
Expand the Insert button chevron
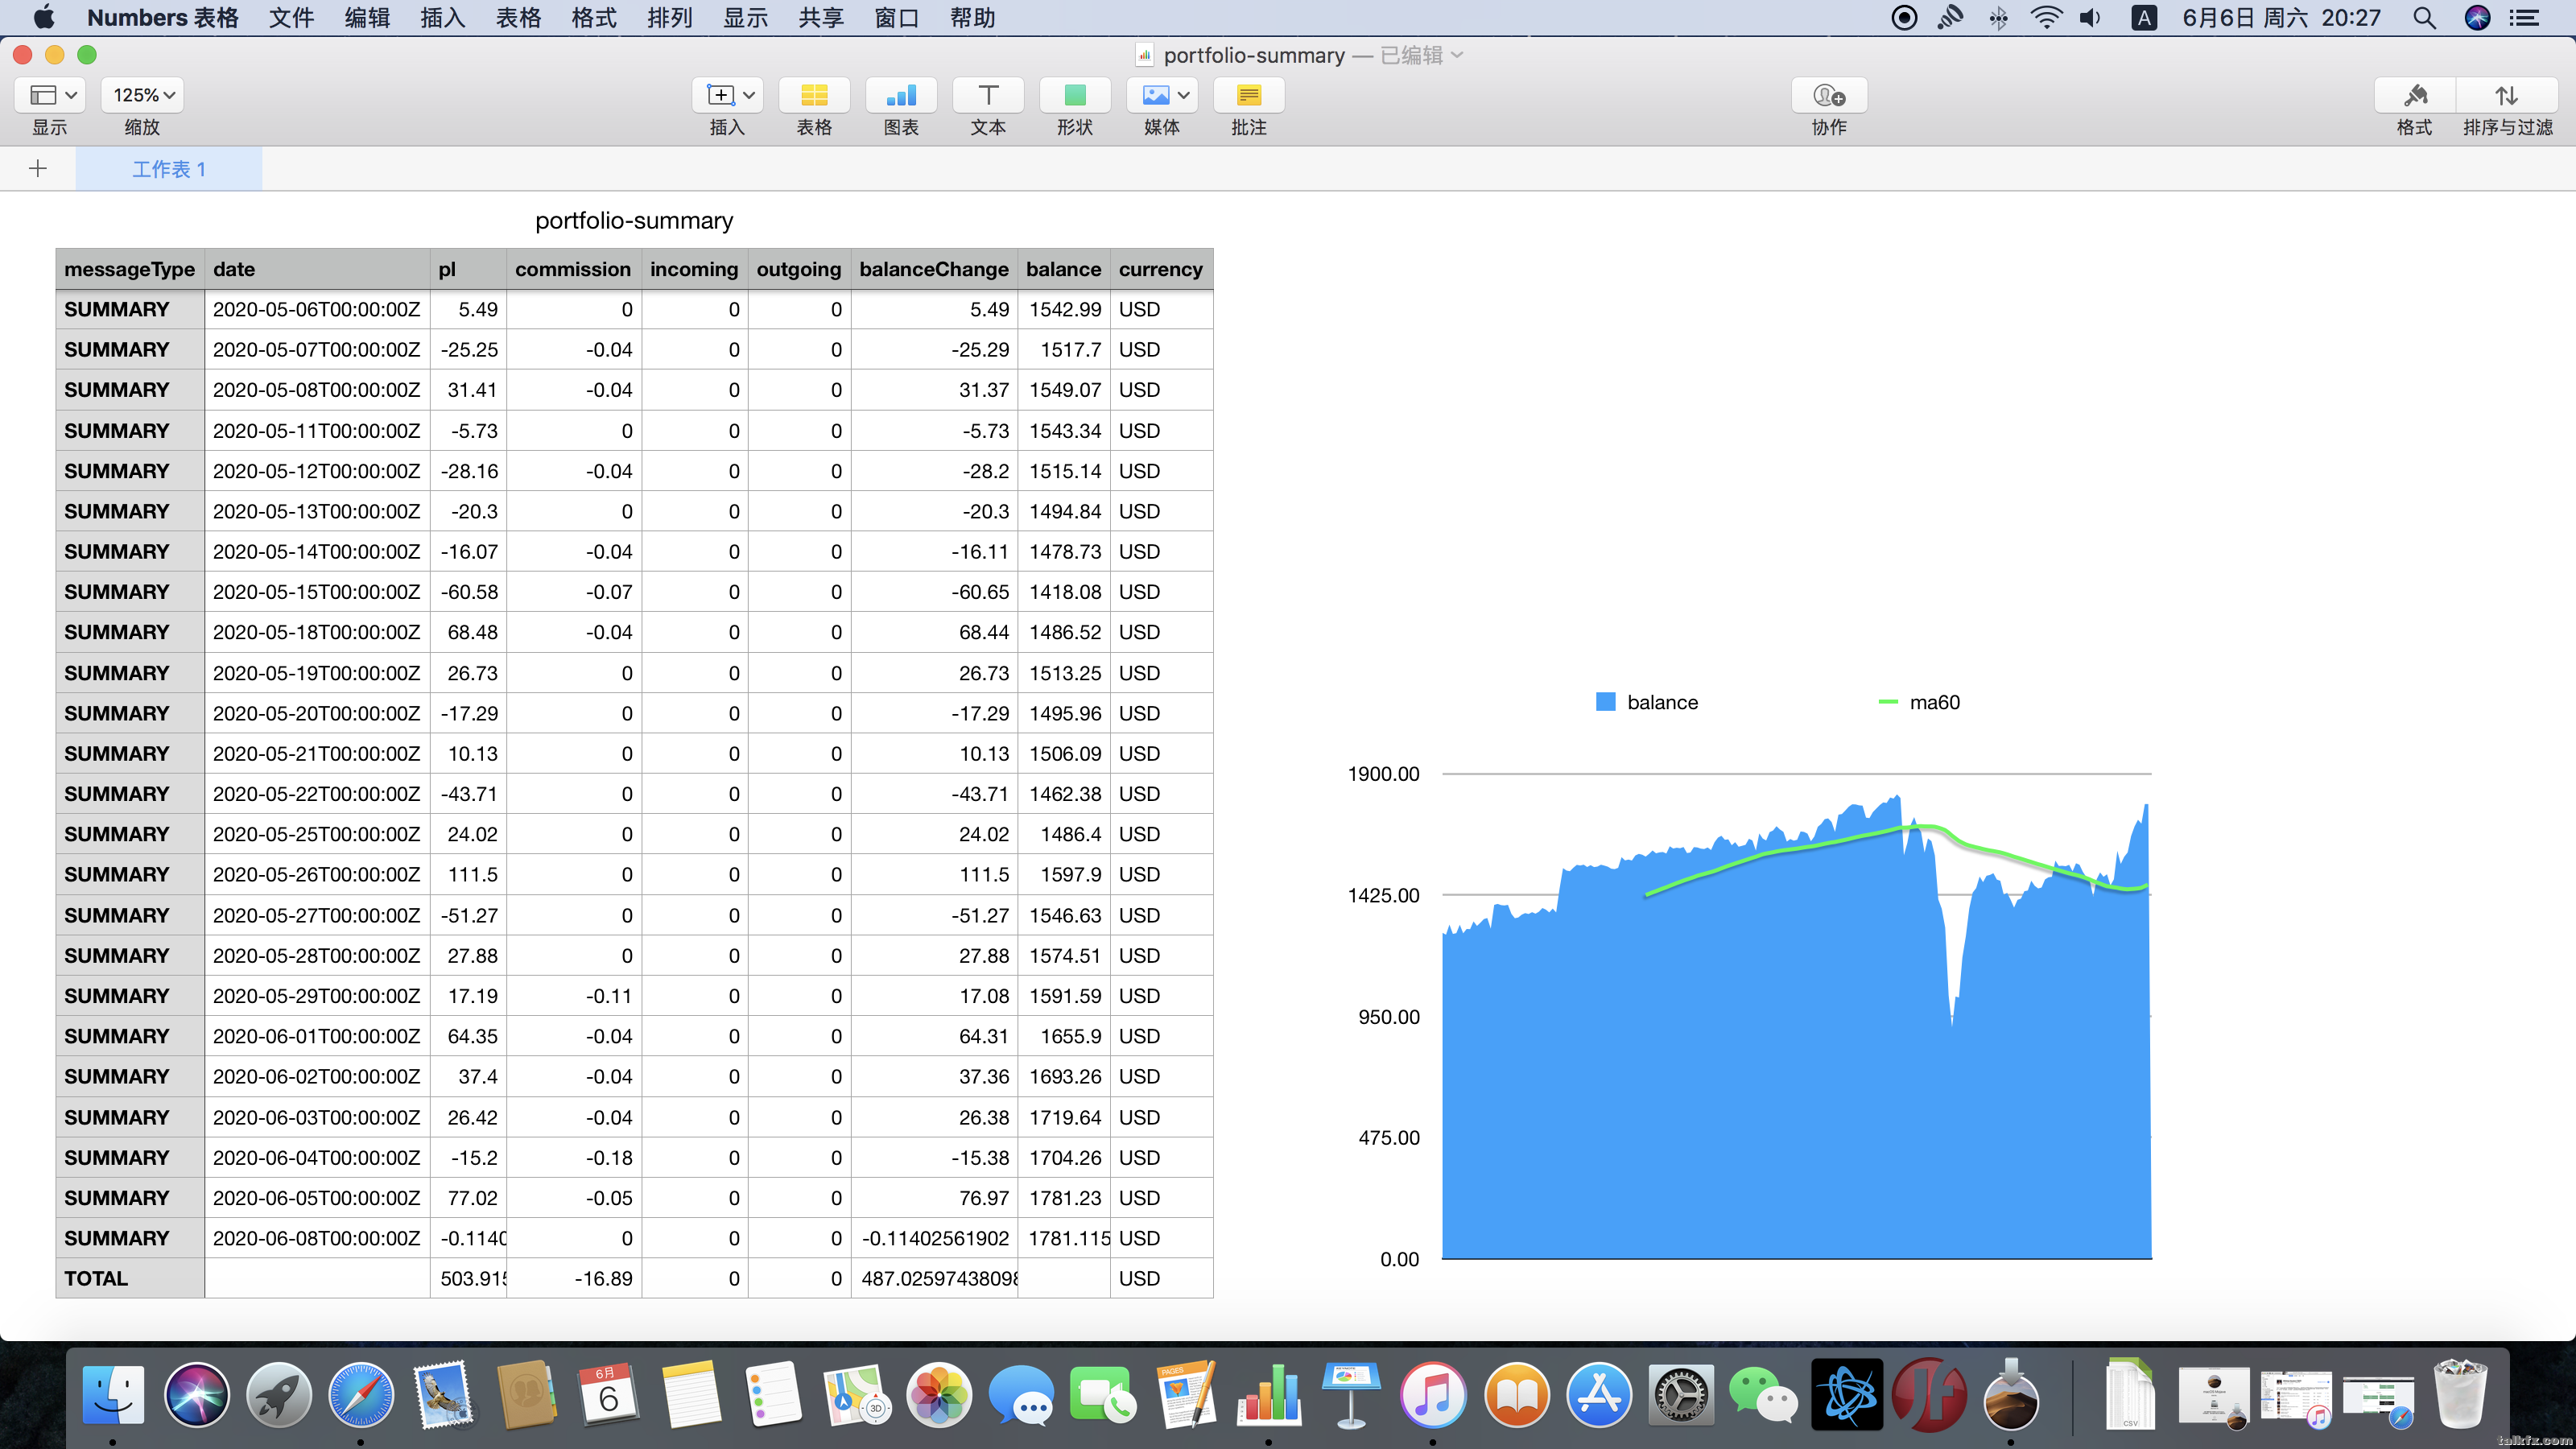point(749,95)
